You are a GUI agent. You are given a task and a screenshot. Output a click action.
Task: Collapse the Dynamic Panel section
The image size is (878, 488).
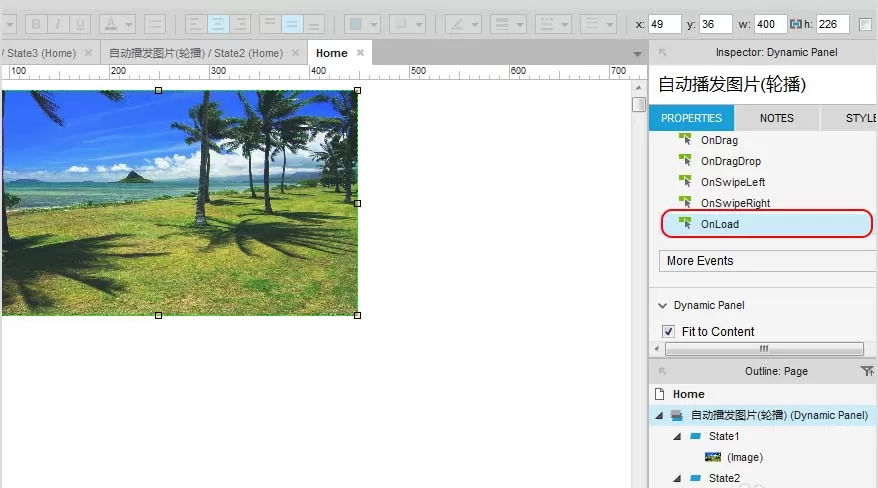click(x=663, y=306)
